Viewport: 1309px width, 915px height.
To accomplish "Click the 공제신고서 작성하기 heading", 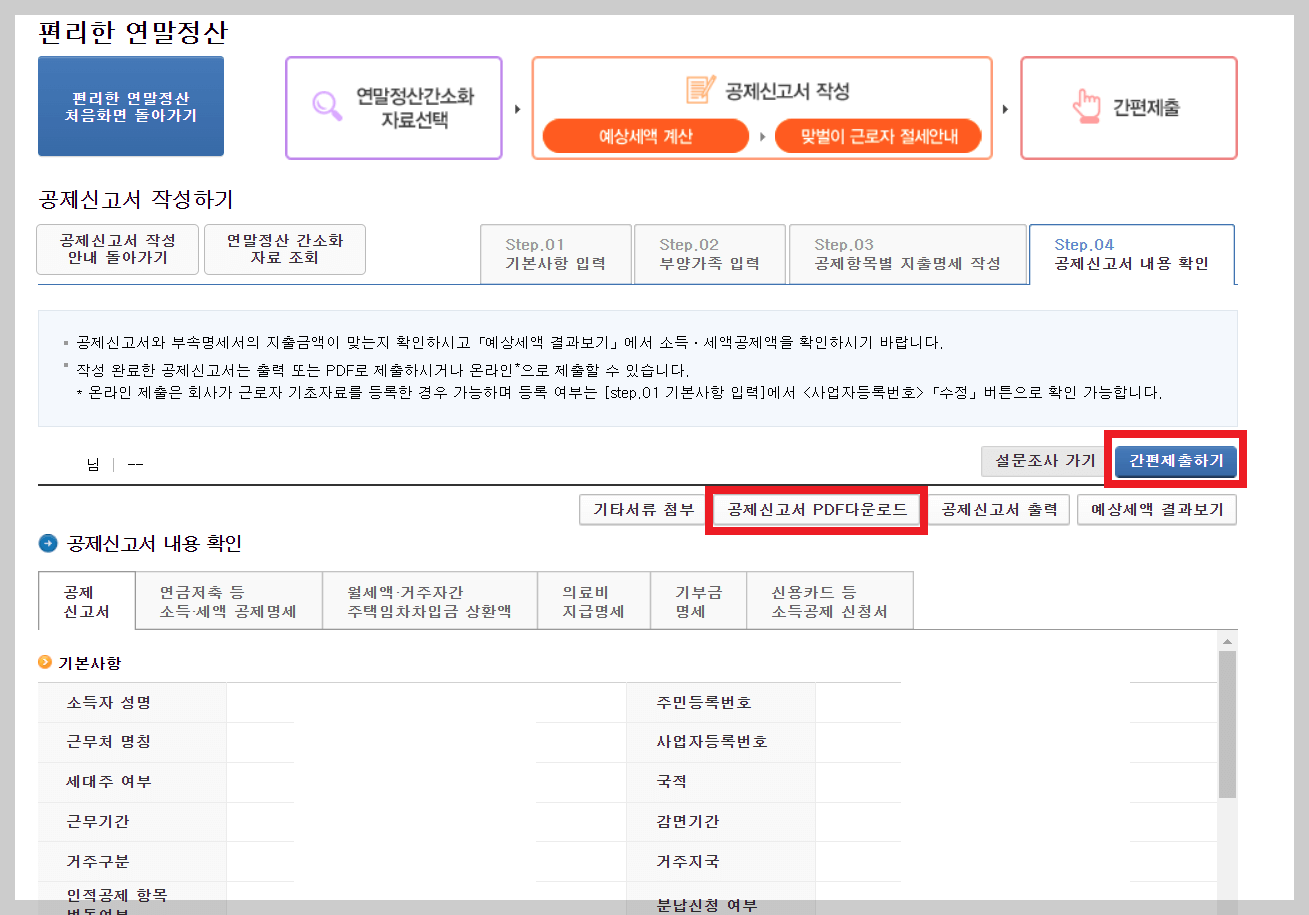I will click(x=135, y=198).
